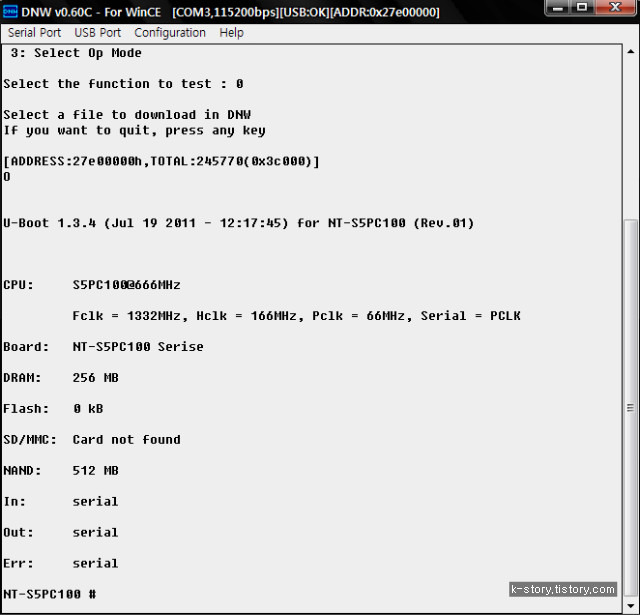640x615 pixels.
Task: Click the 'Board: NT-S5PC100 Serise' line
Action: (103, 347)
